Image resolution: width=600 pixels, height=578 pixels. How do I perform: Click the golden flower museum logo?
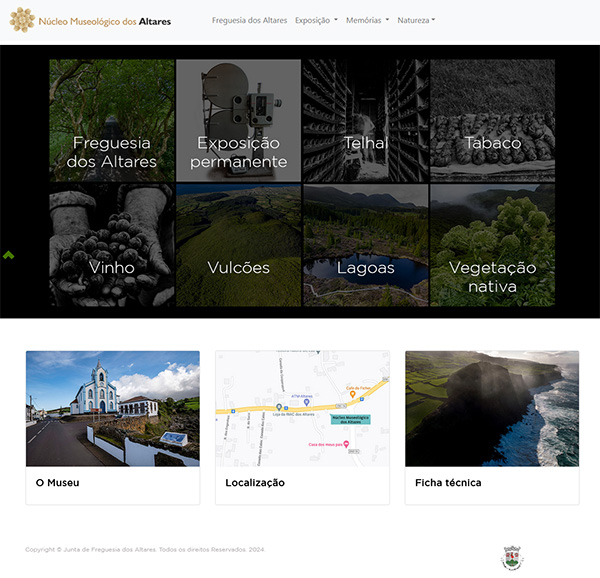pos(22,20)
